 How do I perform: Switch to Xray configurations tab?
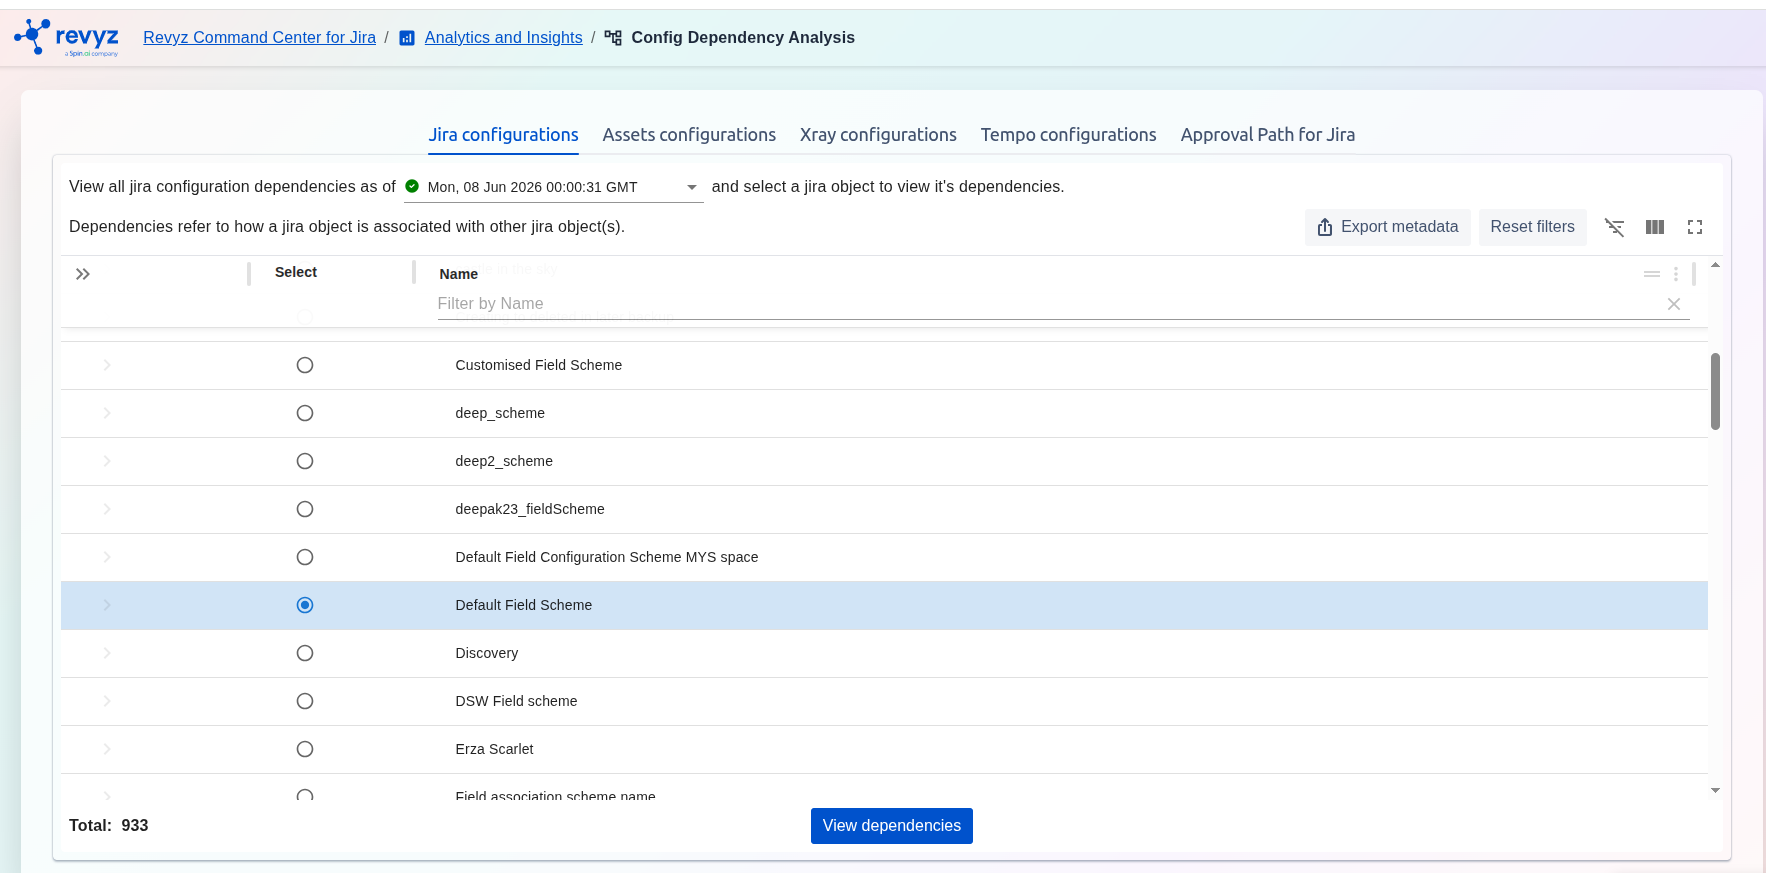(x=878, y=135)
